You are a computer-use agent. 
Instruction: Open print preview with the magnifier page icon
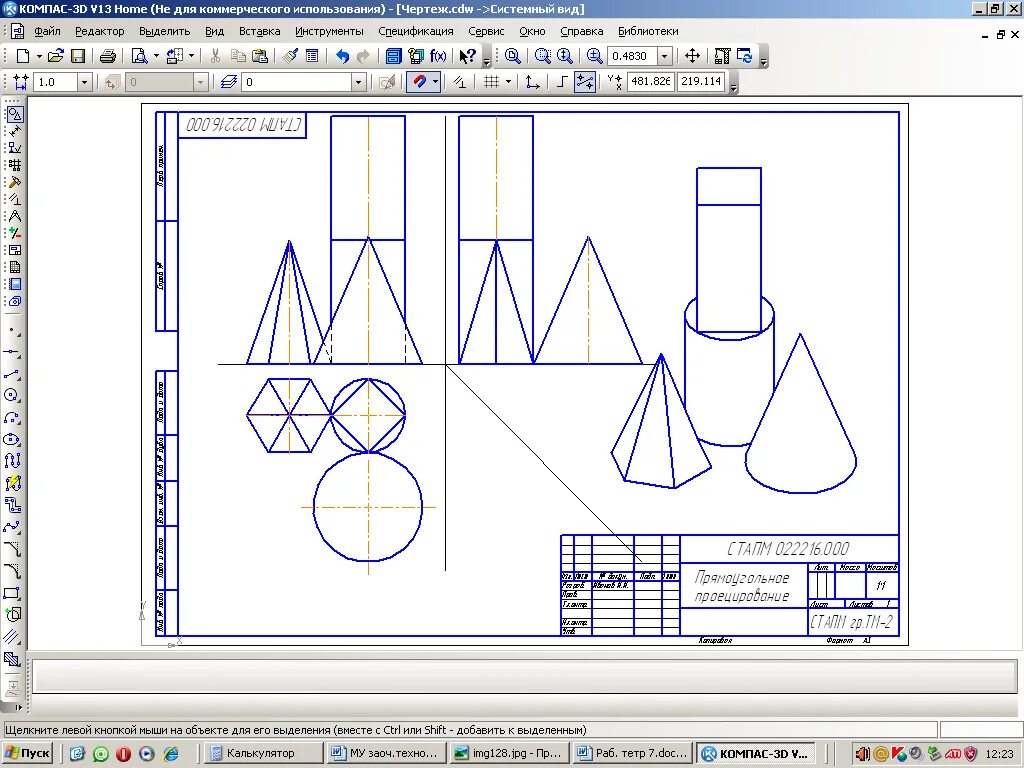point(139,56)
